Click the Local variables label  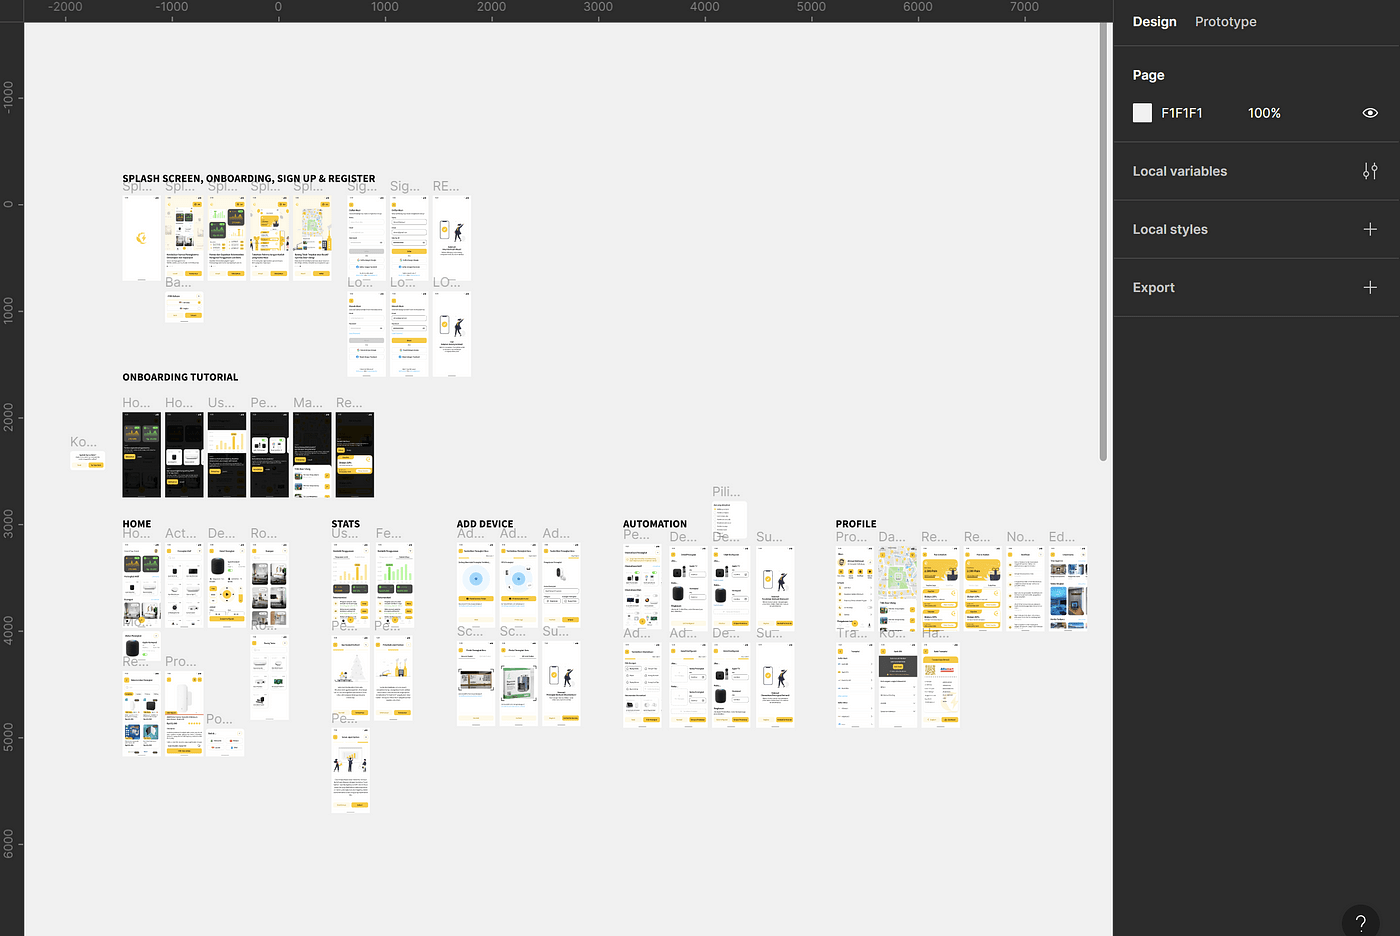(1179, 171)
